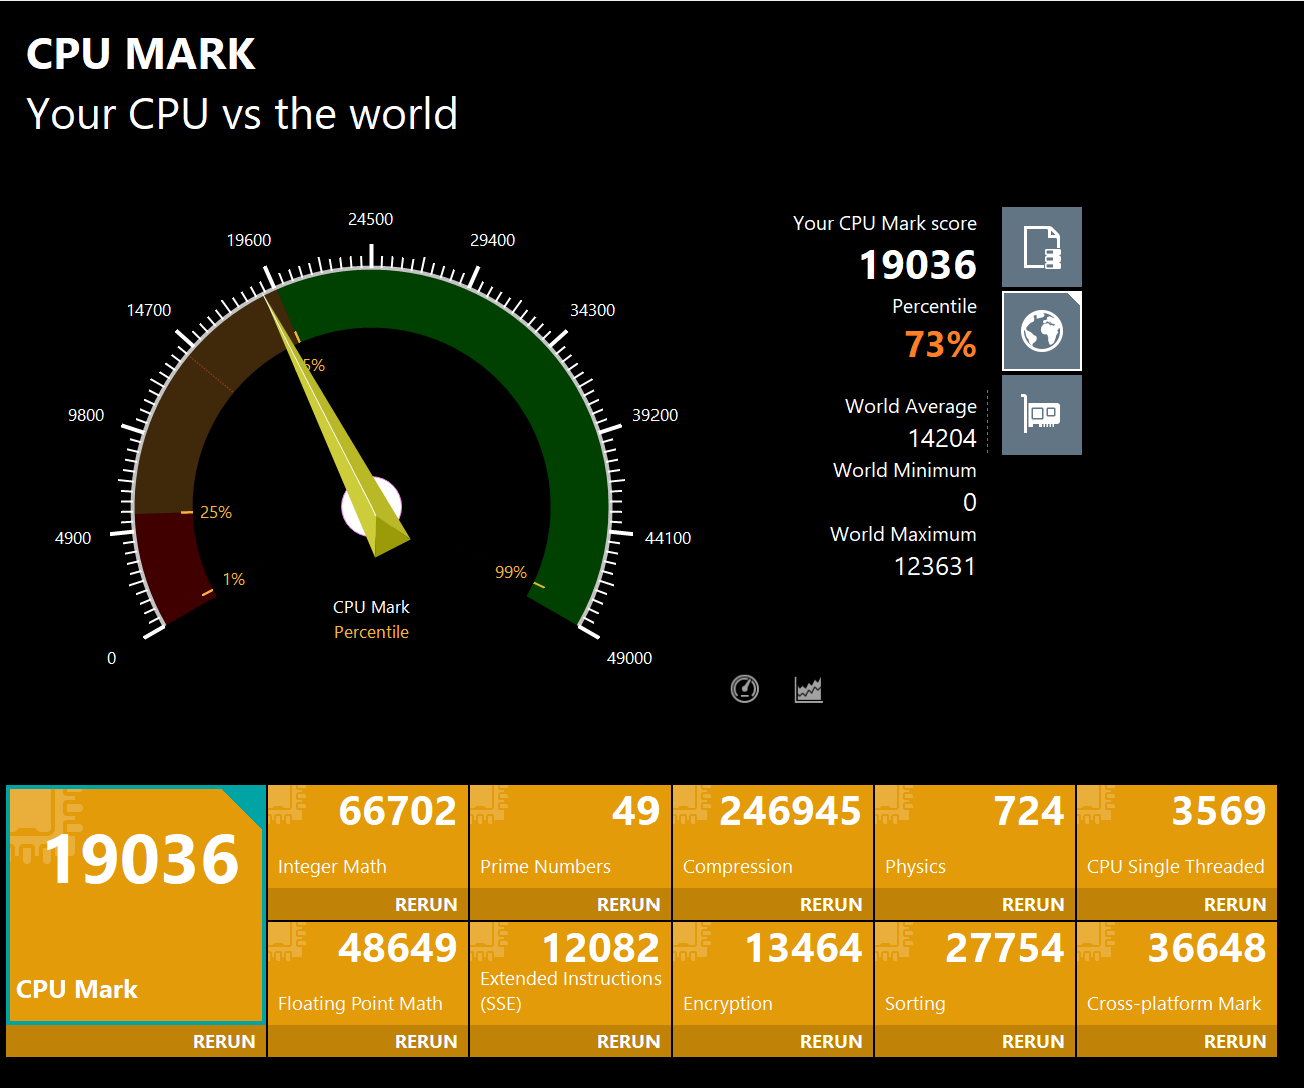Image resolution: width=1304 pixels, height=1088 pixels.
Task: Click the 73% percentile value
Action: (x=940, y=345)
